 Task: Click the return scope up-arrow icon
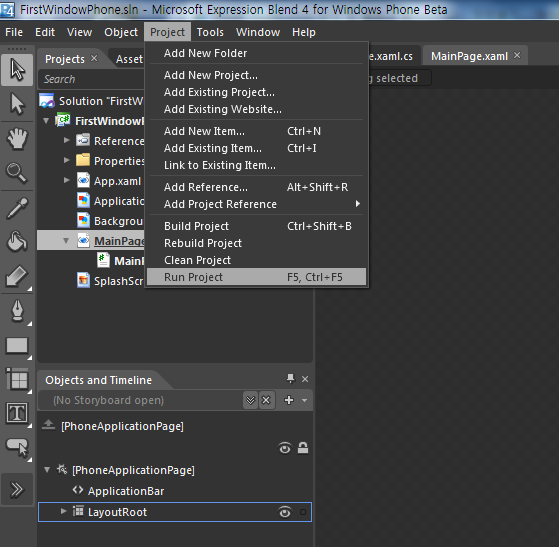(x=48, y=425)
